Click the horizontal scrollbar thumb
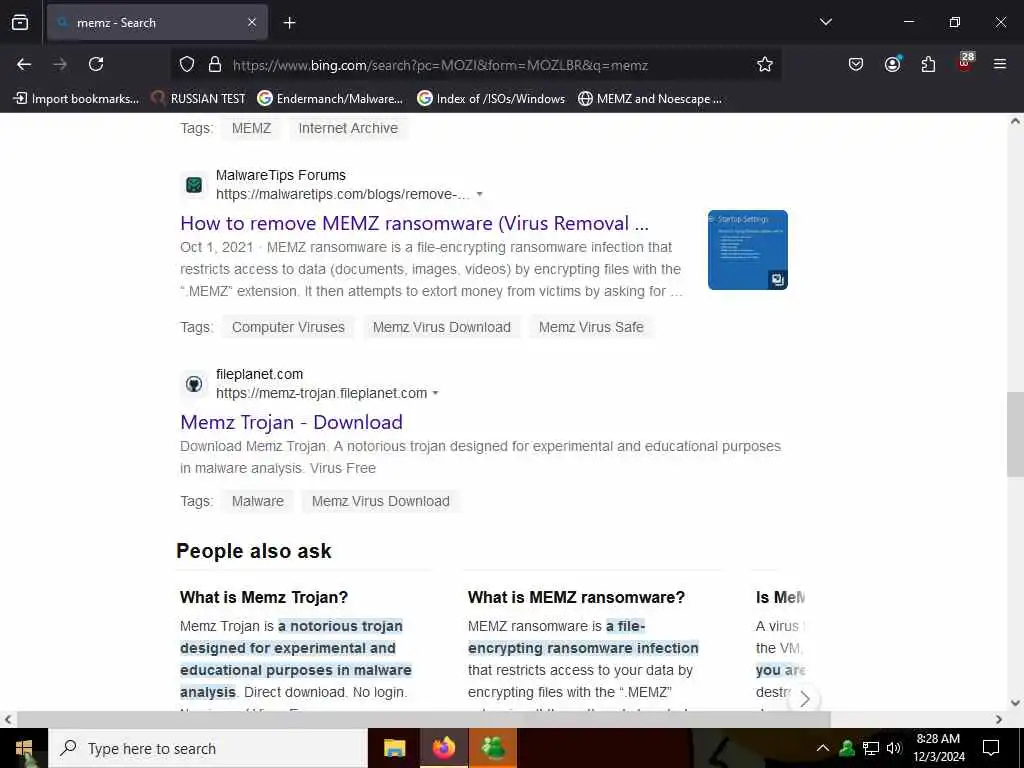This screenshot has height=768, width=1024. click(423, 719)
